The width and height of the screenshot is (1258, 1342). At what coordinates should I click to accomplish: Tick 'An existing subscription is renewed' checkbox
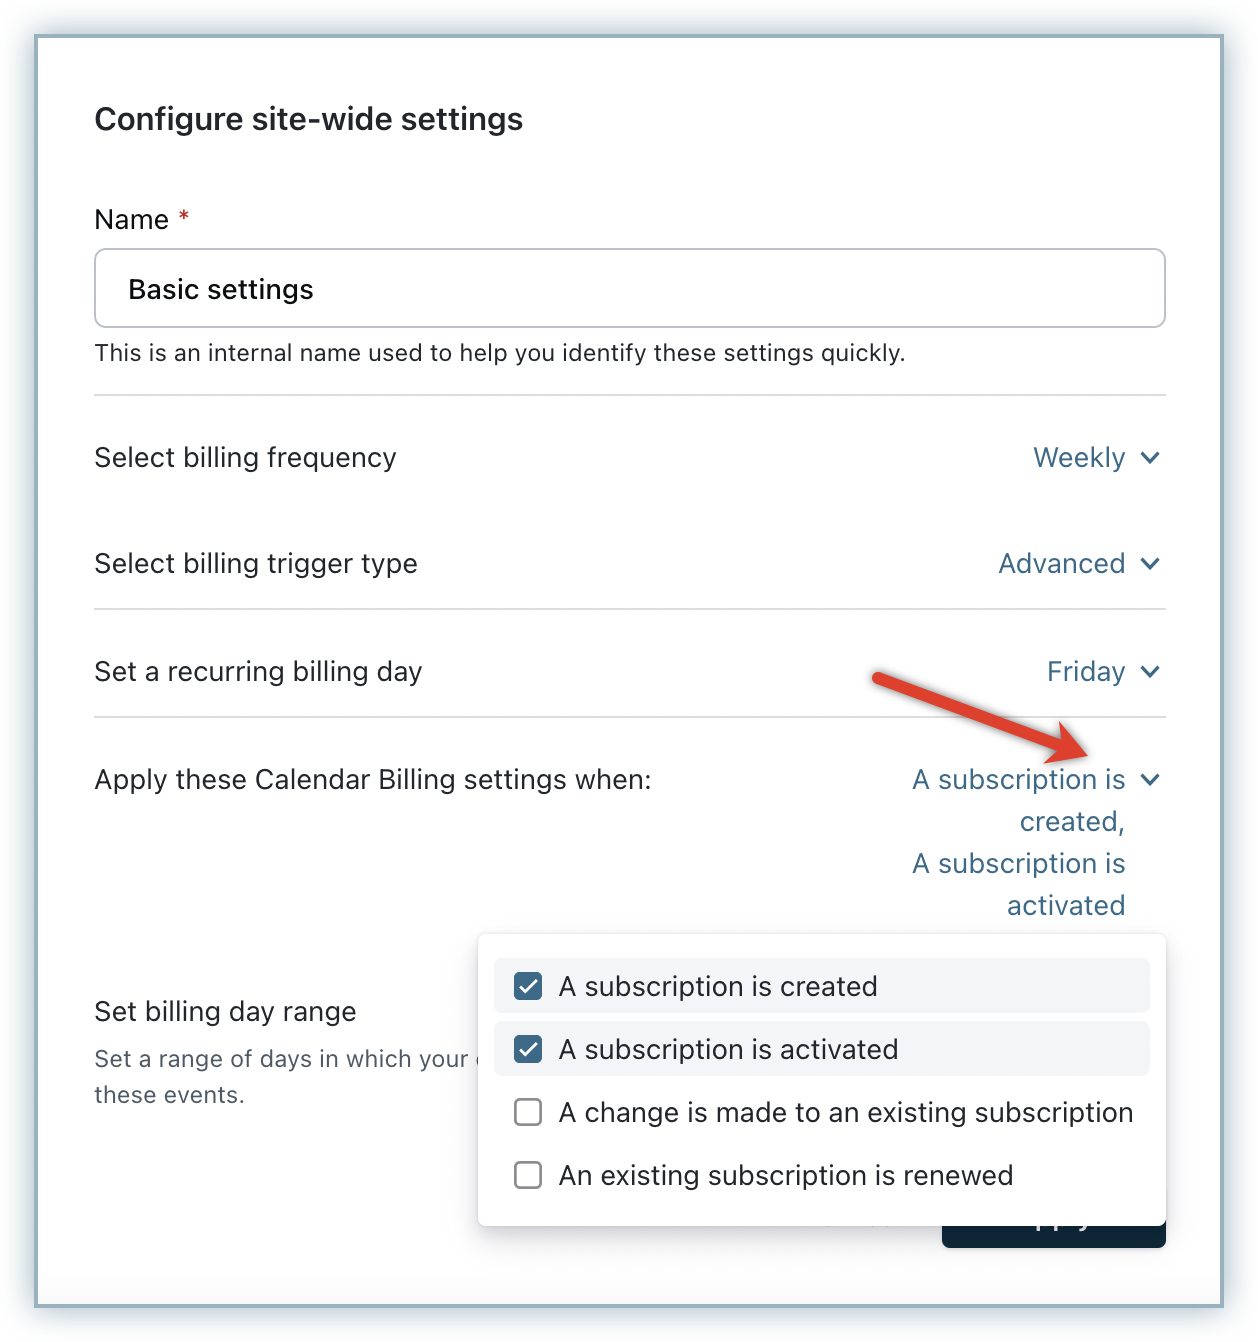(528, 1175)
